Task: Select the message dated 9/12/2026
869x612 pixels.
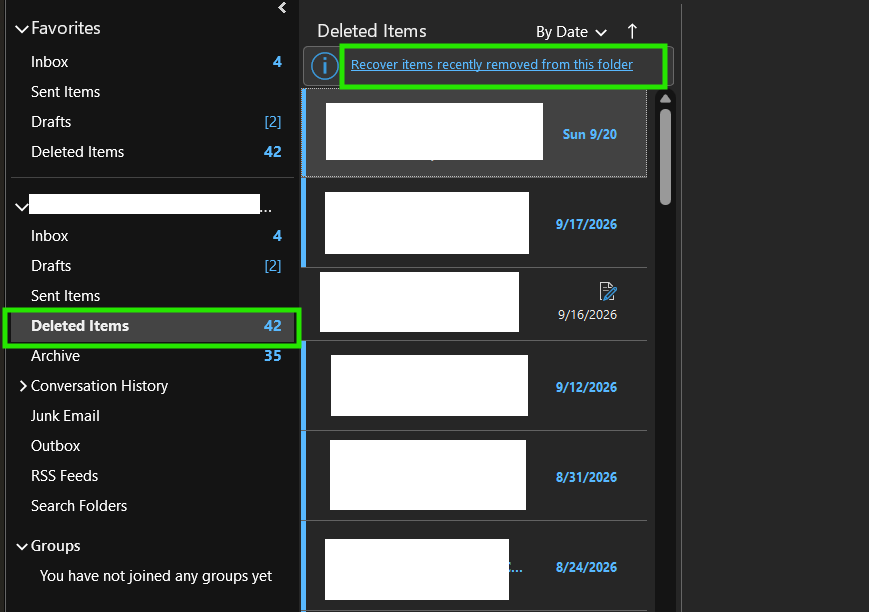Action: 474,385
